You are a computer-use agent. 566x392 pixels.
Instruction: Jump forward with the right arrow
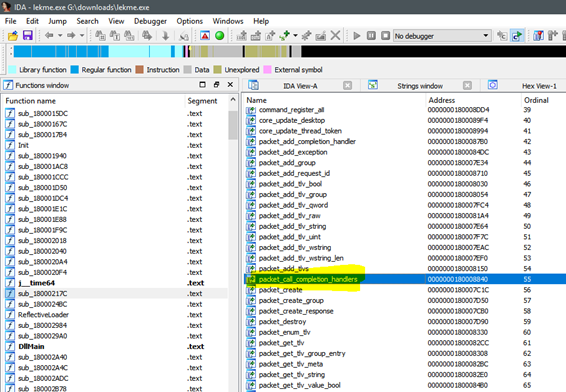tap(71, 35)
